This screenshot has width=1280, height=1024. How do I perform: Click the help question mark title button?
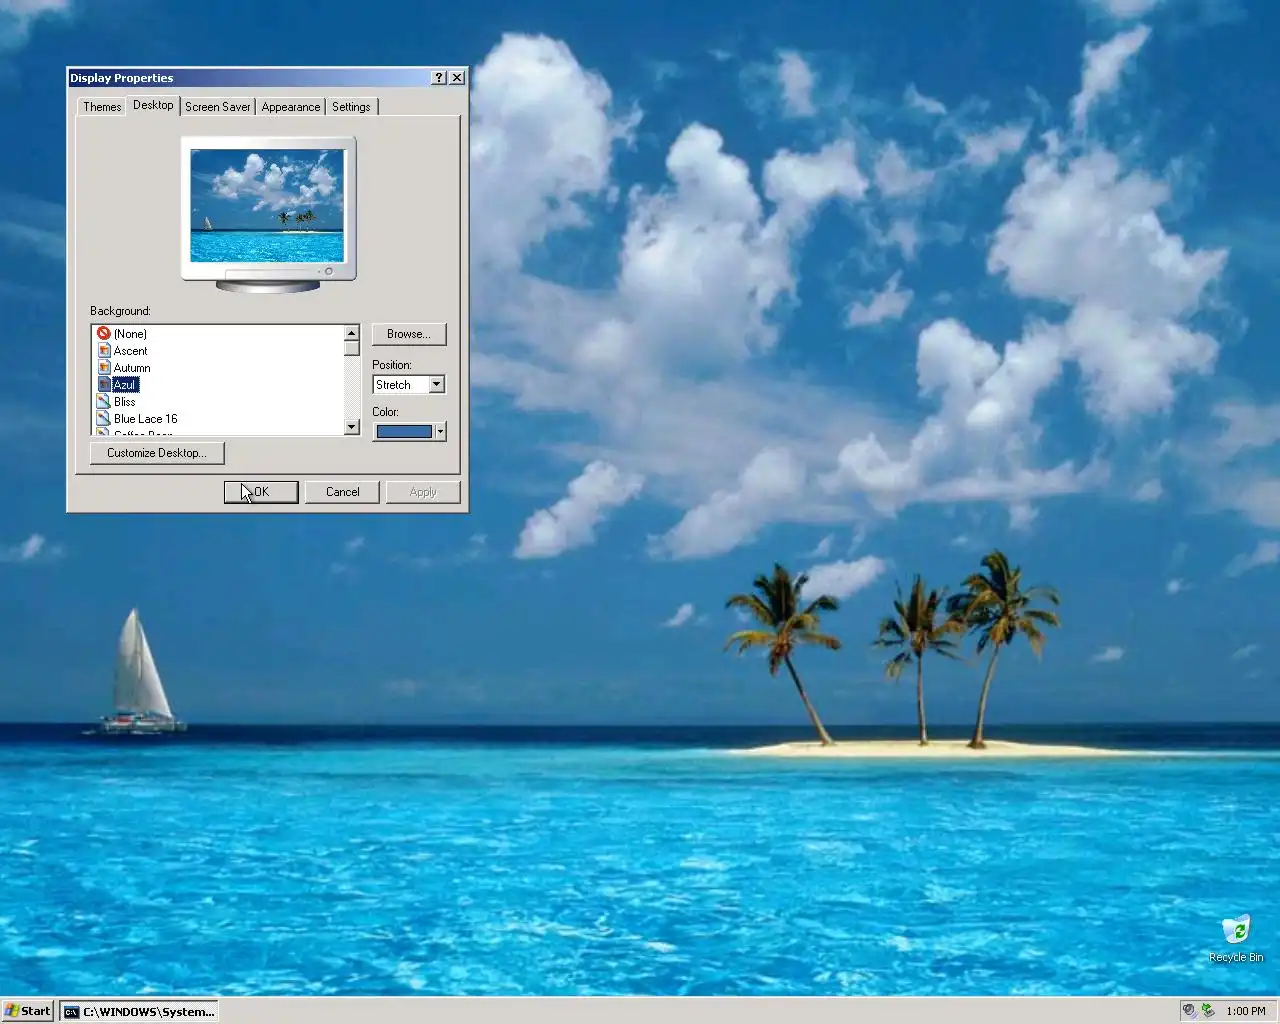439,78
